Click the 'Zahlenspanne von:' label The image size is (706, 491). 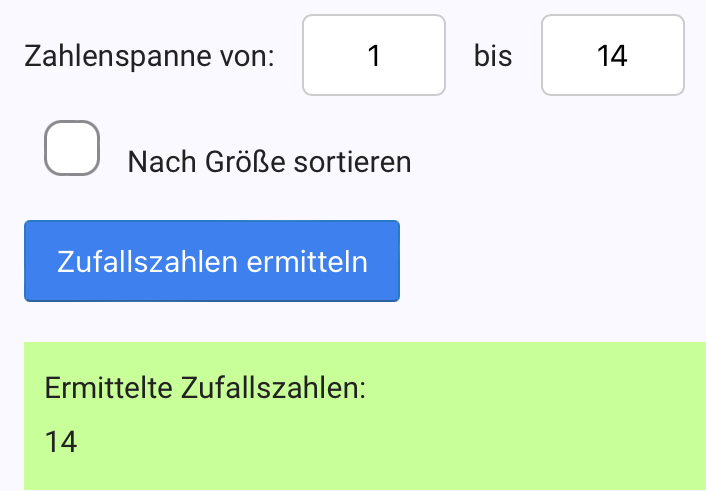(x=149, y=56)
